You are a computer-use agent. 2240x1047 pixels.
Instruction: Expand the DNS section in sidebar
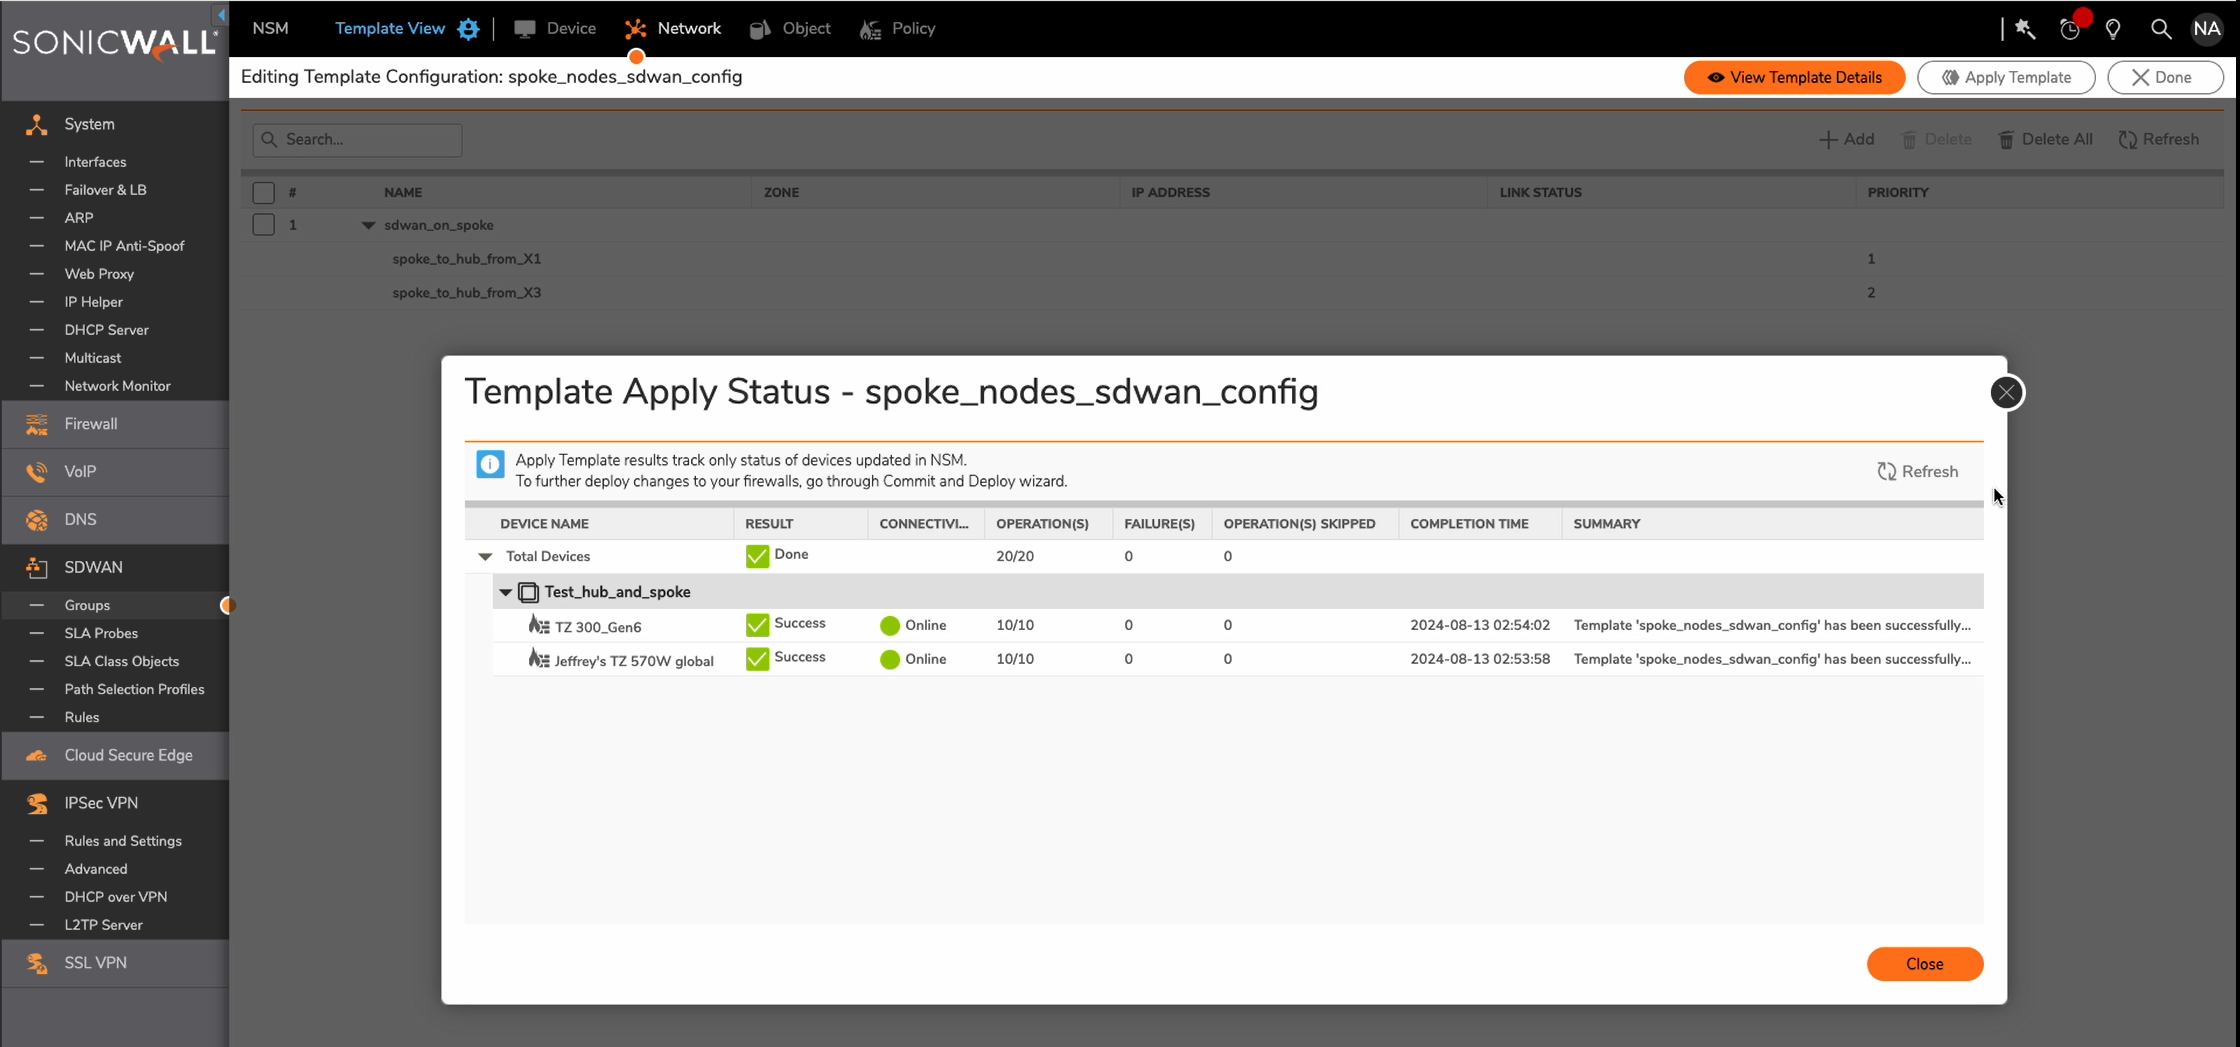tap(115, 520)
